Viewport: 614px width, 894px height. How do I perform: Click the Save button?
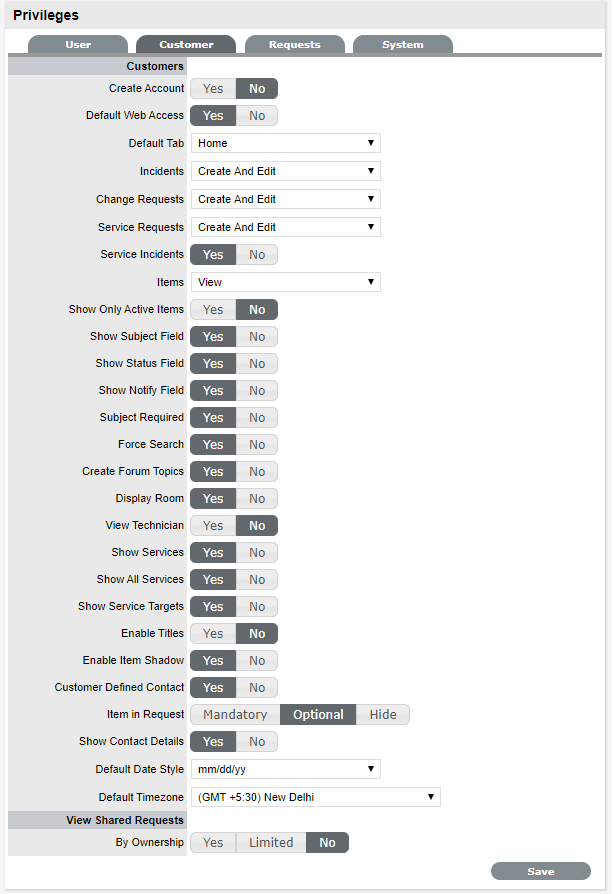click(x=540, y=872)
